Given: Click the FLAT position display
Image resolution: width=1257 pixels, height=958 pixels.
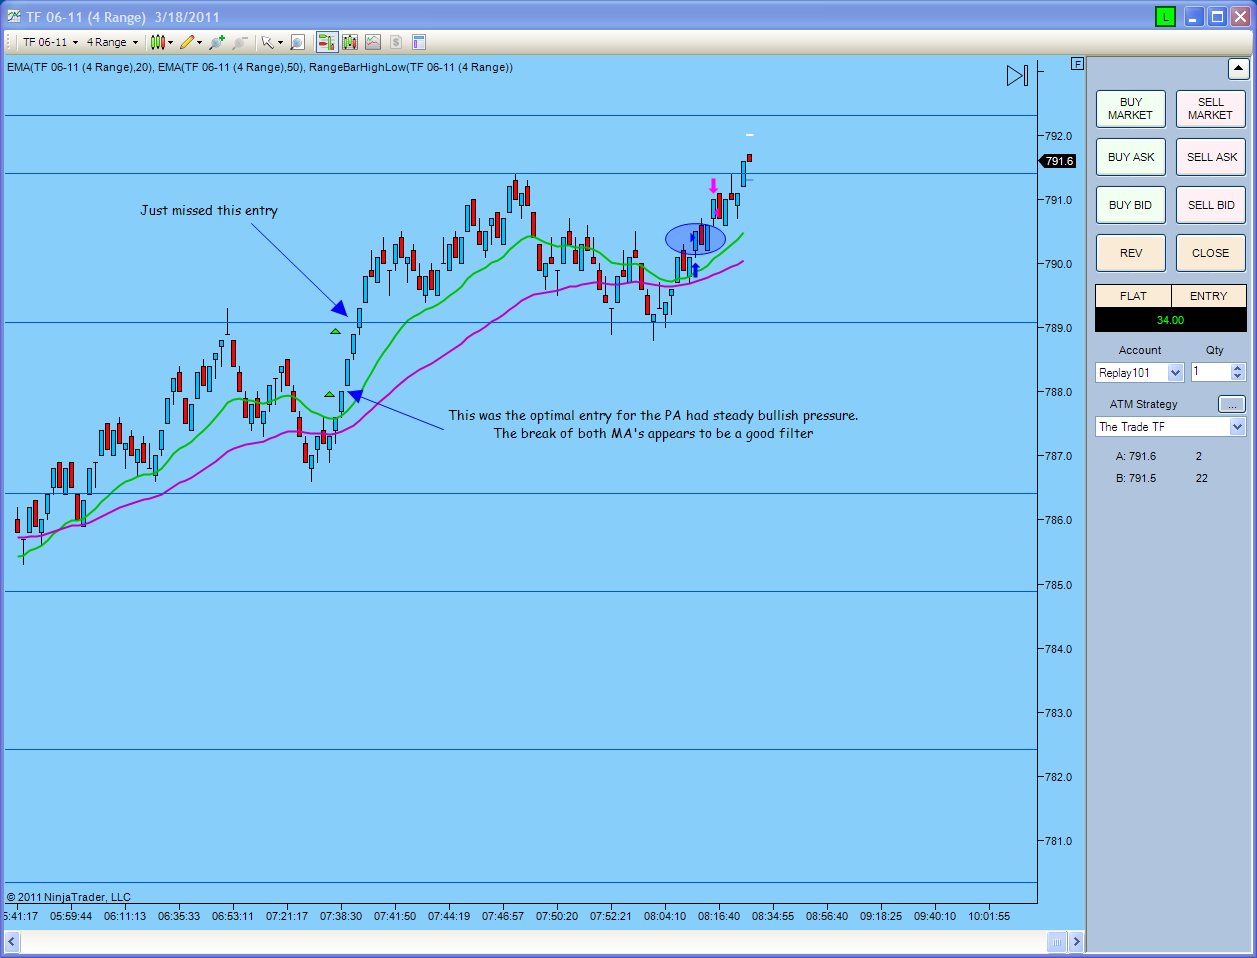Looking at the screenshot, I should [1133, 296].
